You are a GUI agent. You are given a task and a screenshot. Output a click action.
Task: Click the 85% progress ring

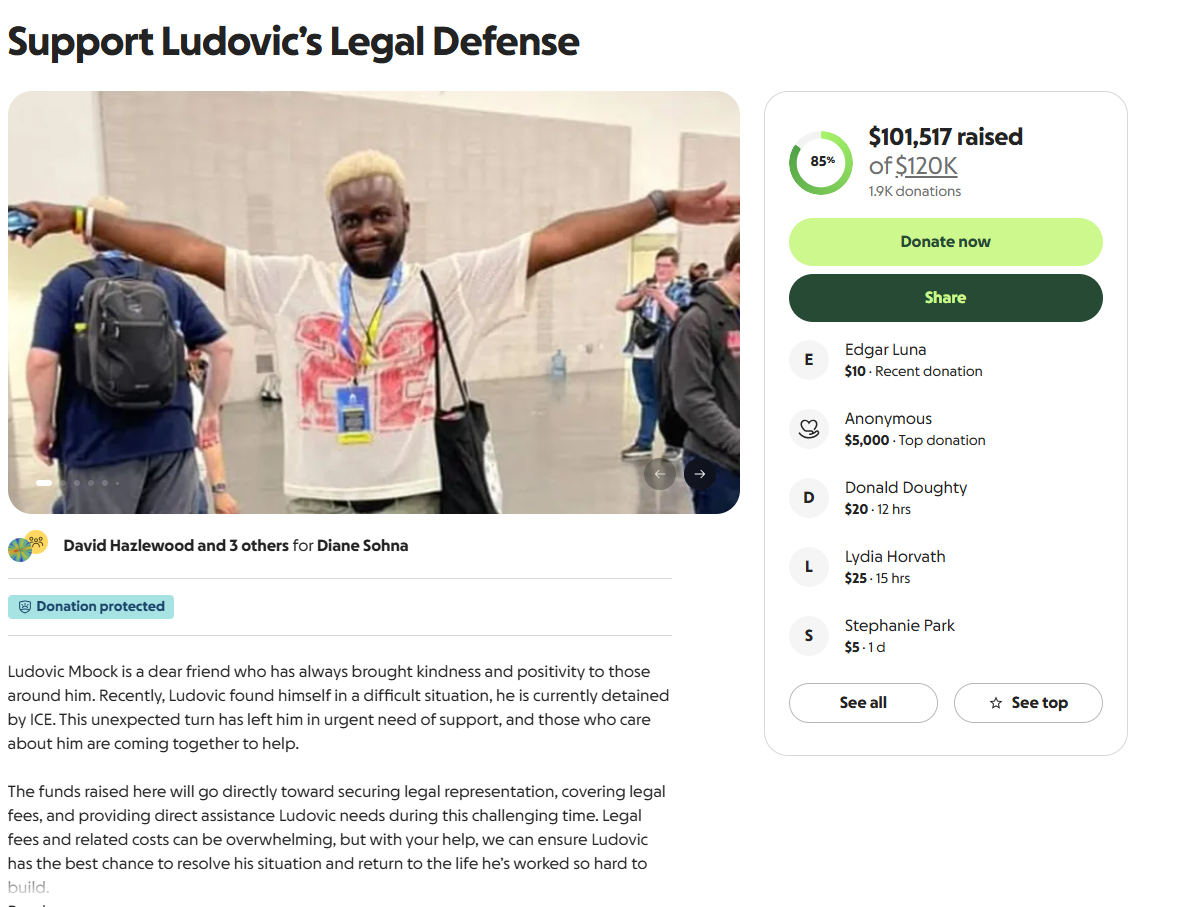(x=822, y=162)
